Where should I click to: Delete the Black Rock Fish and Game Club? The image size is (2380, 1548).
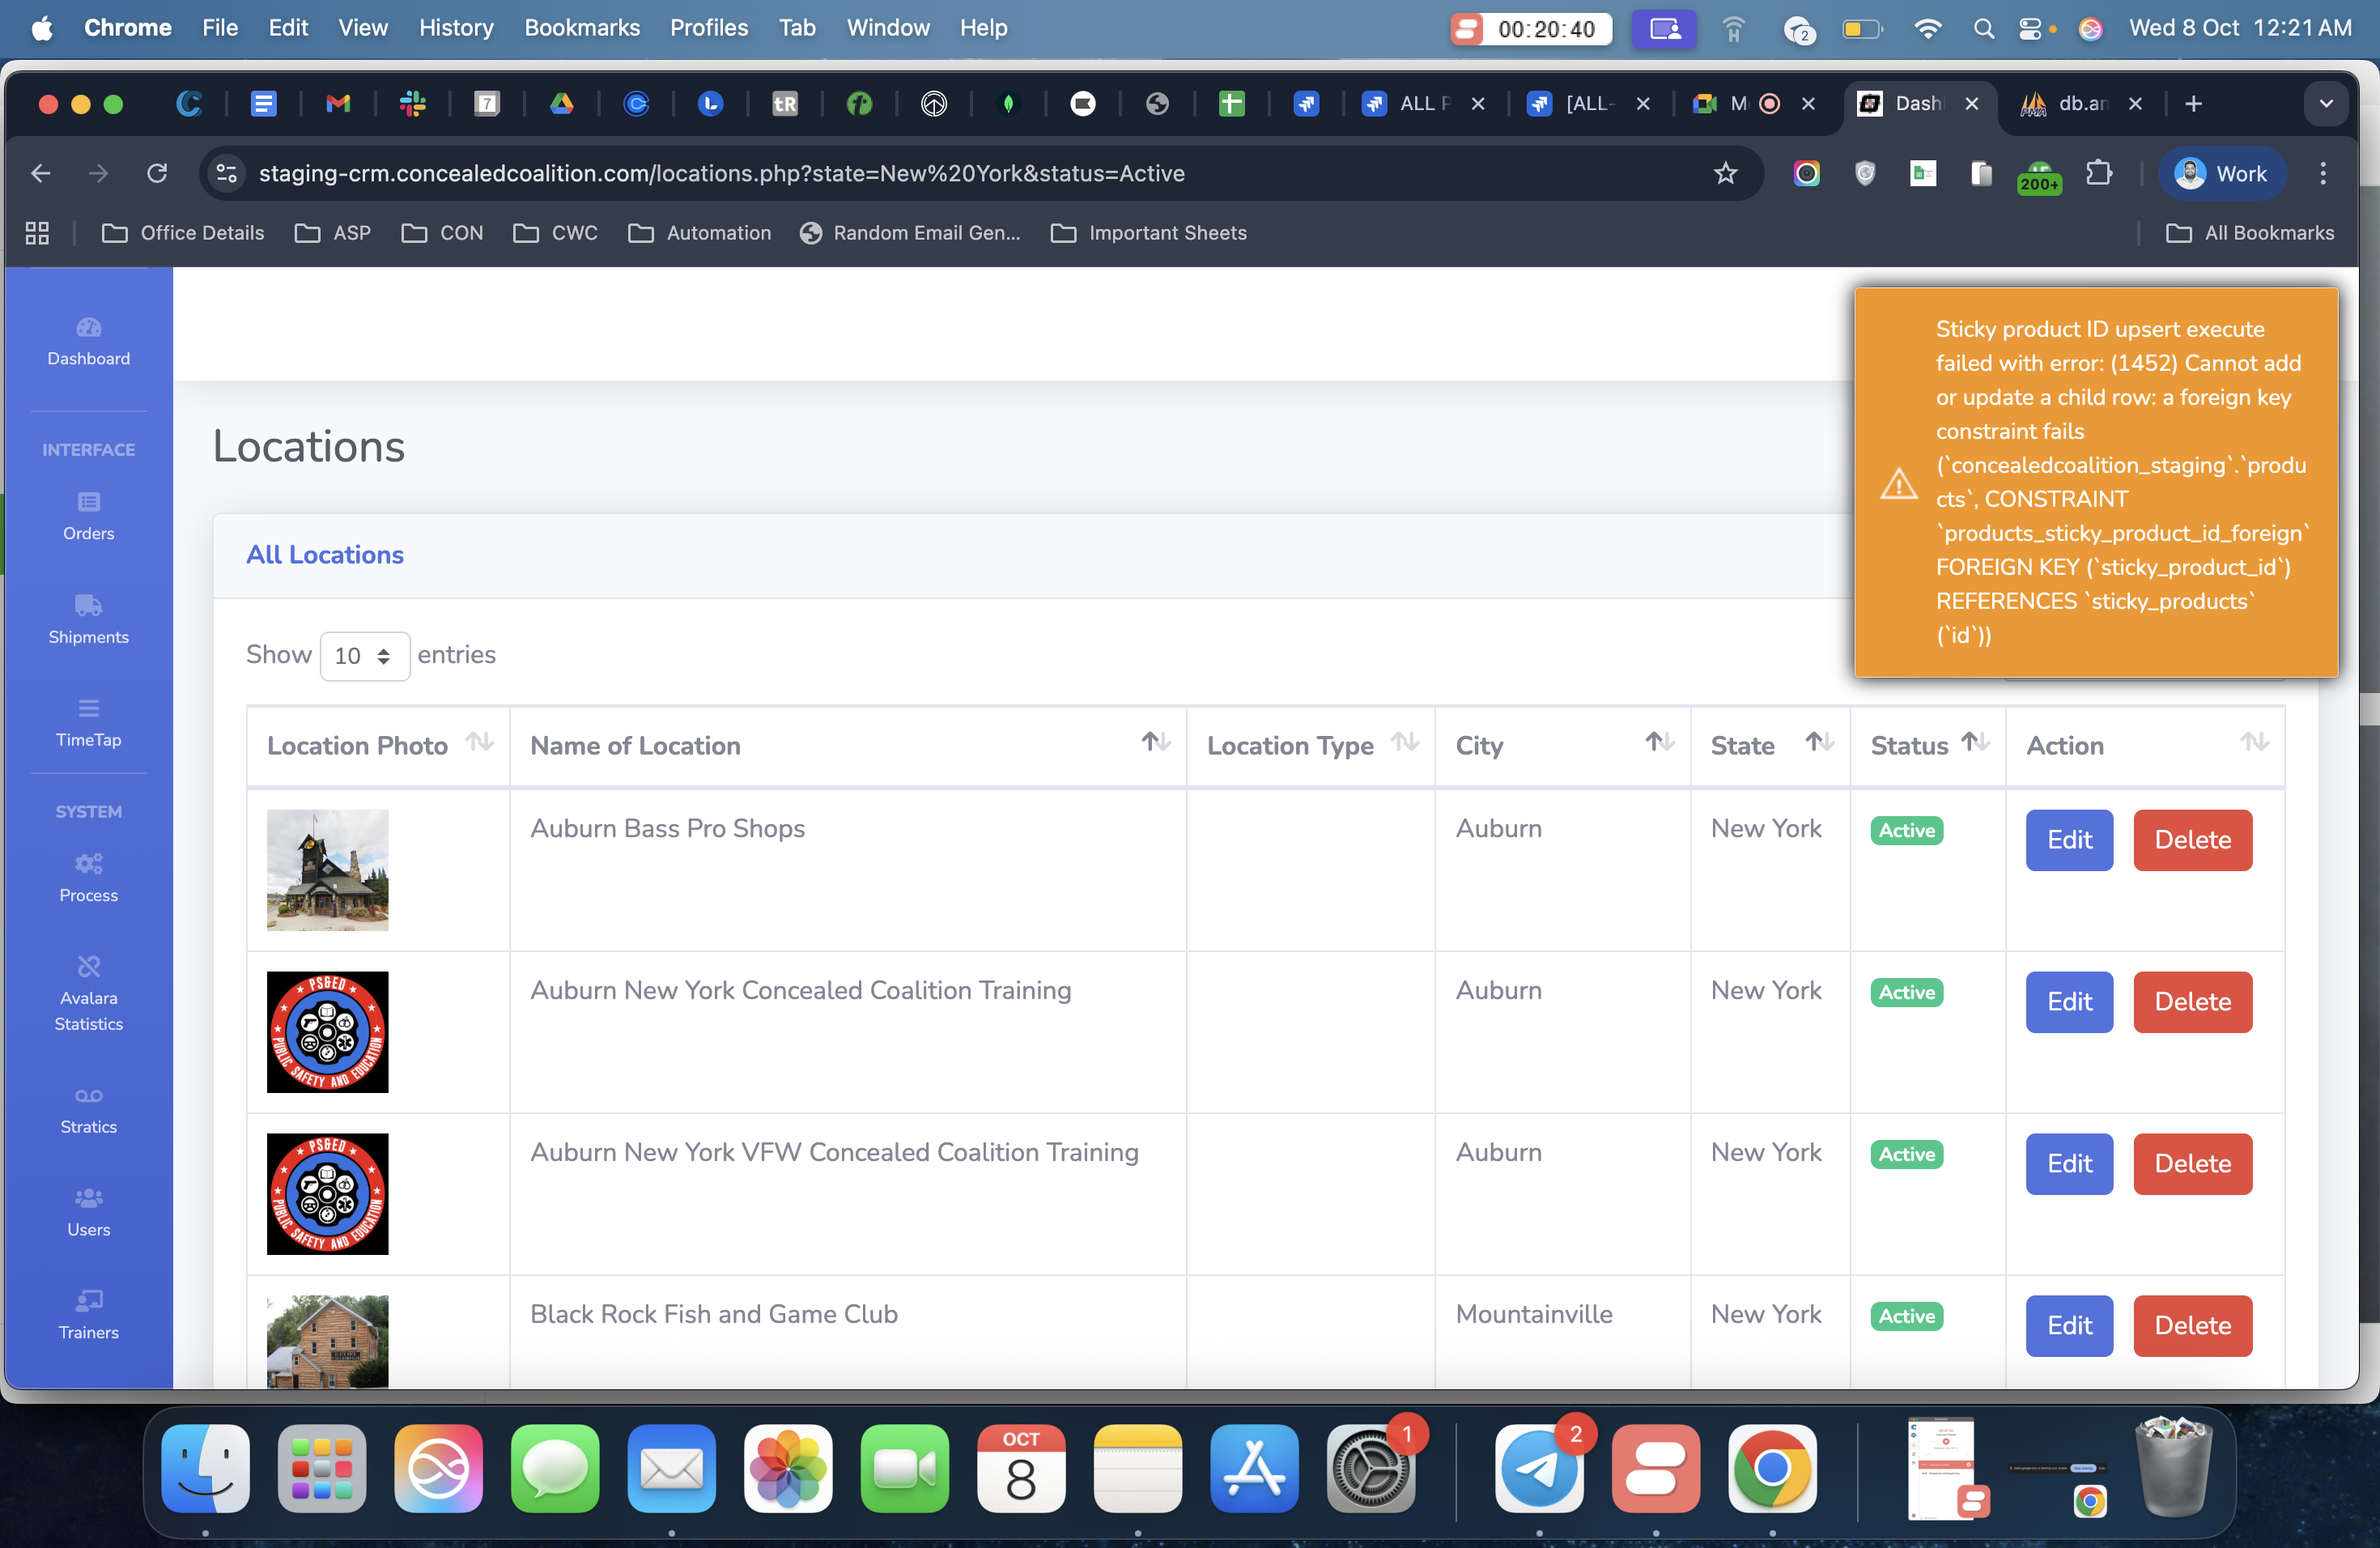[2191, 1325]
